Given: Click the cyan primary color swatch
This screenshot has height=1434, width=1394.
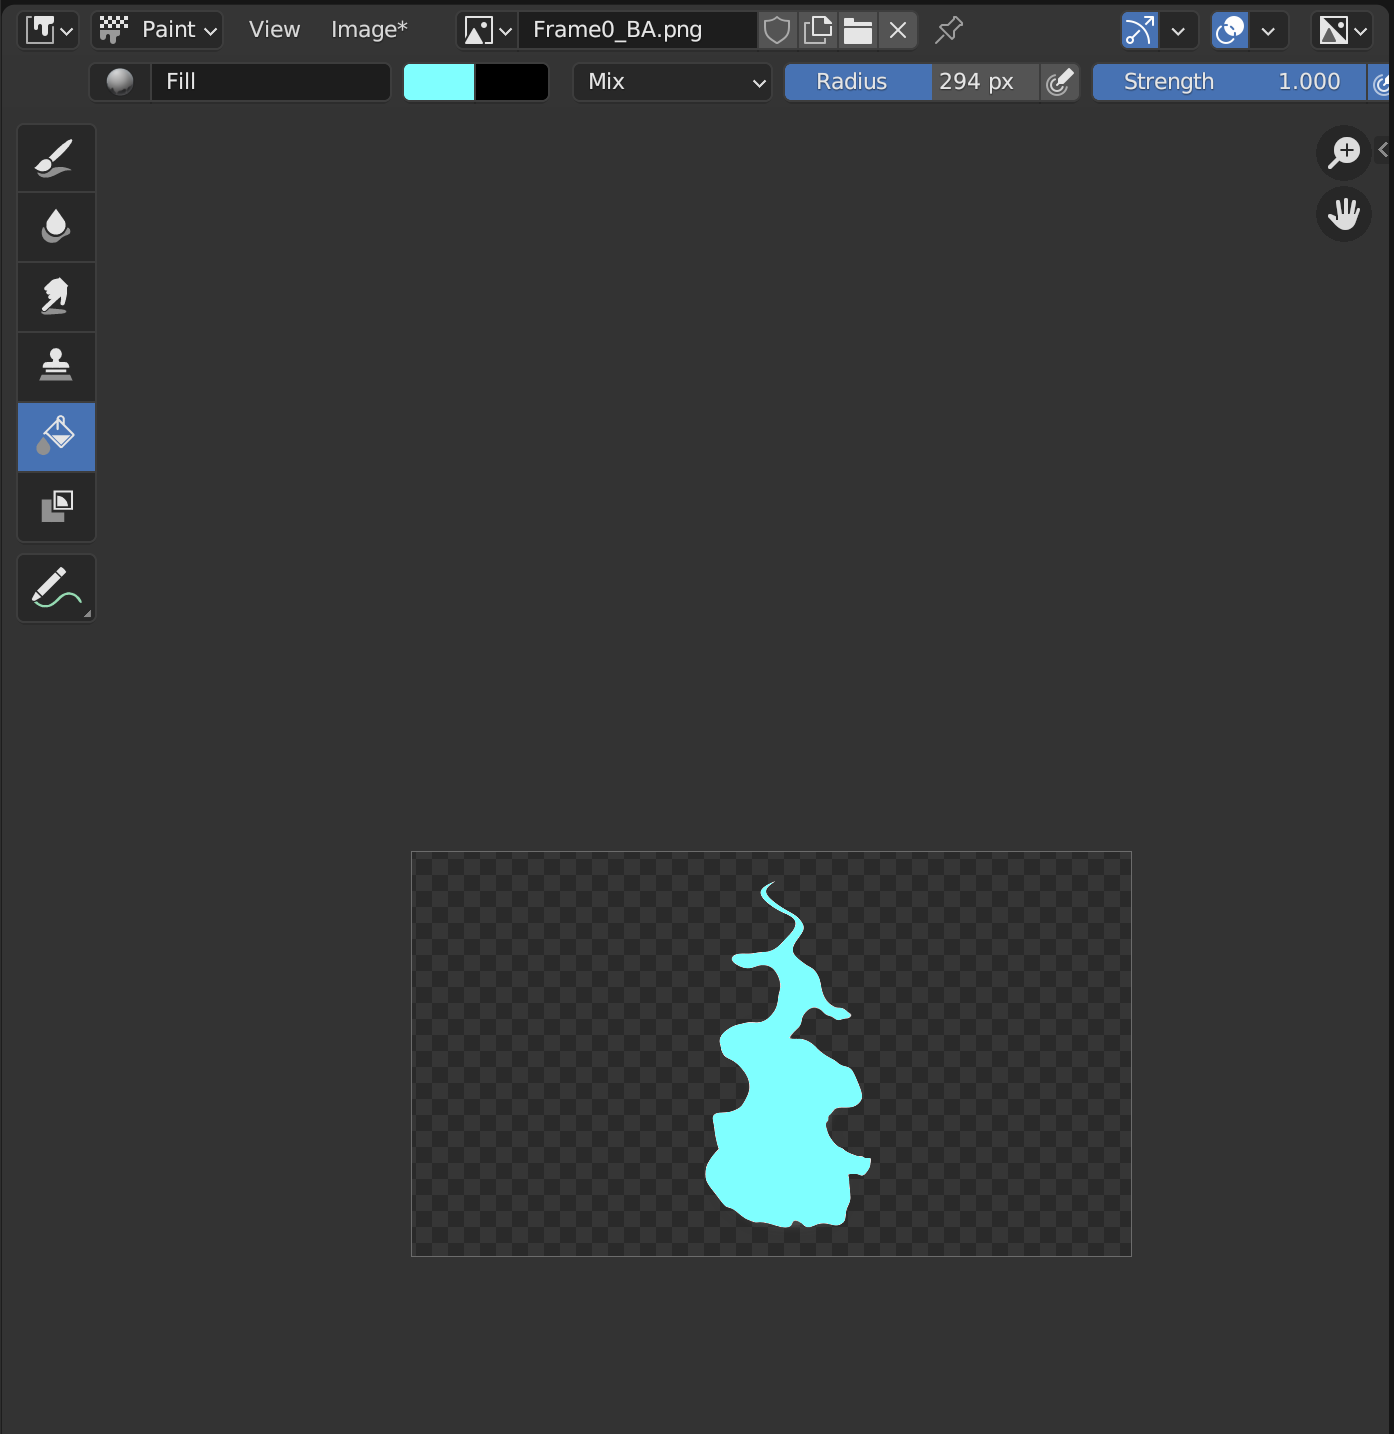Looking at the screenshot, I should click(439, 82).
